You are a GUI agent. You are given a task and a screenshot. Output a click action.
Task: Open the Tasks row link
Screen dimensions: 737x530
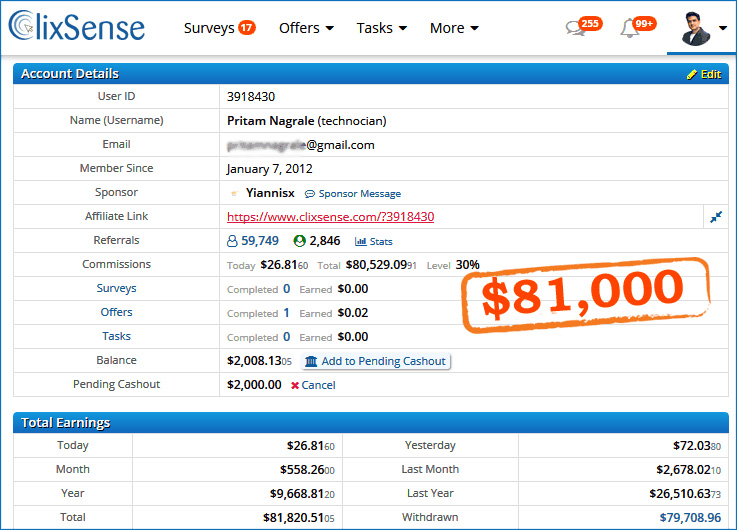(117, 336)
